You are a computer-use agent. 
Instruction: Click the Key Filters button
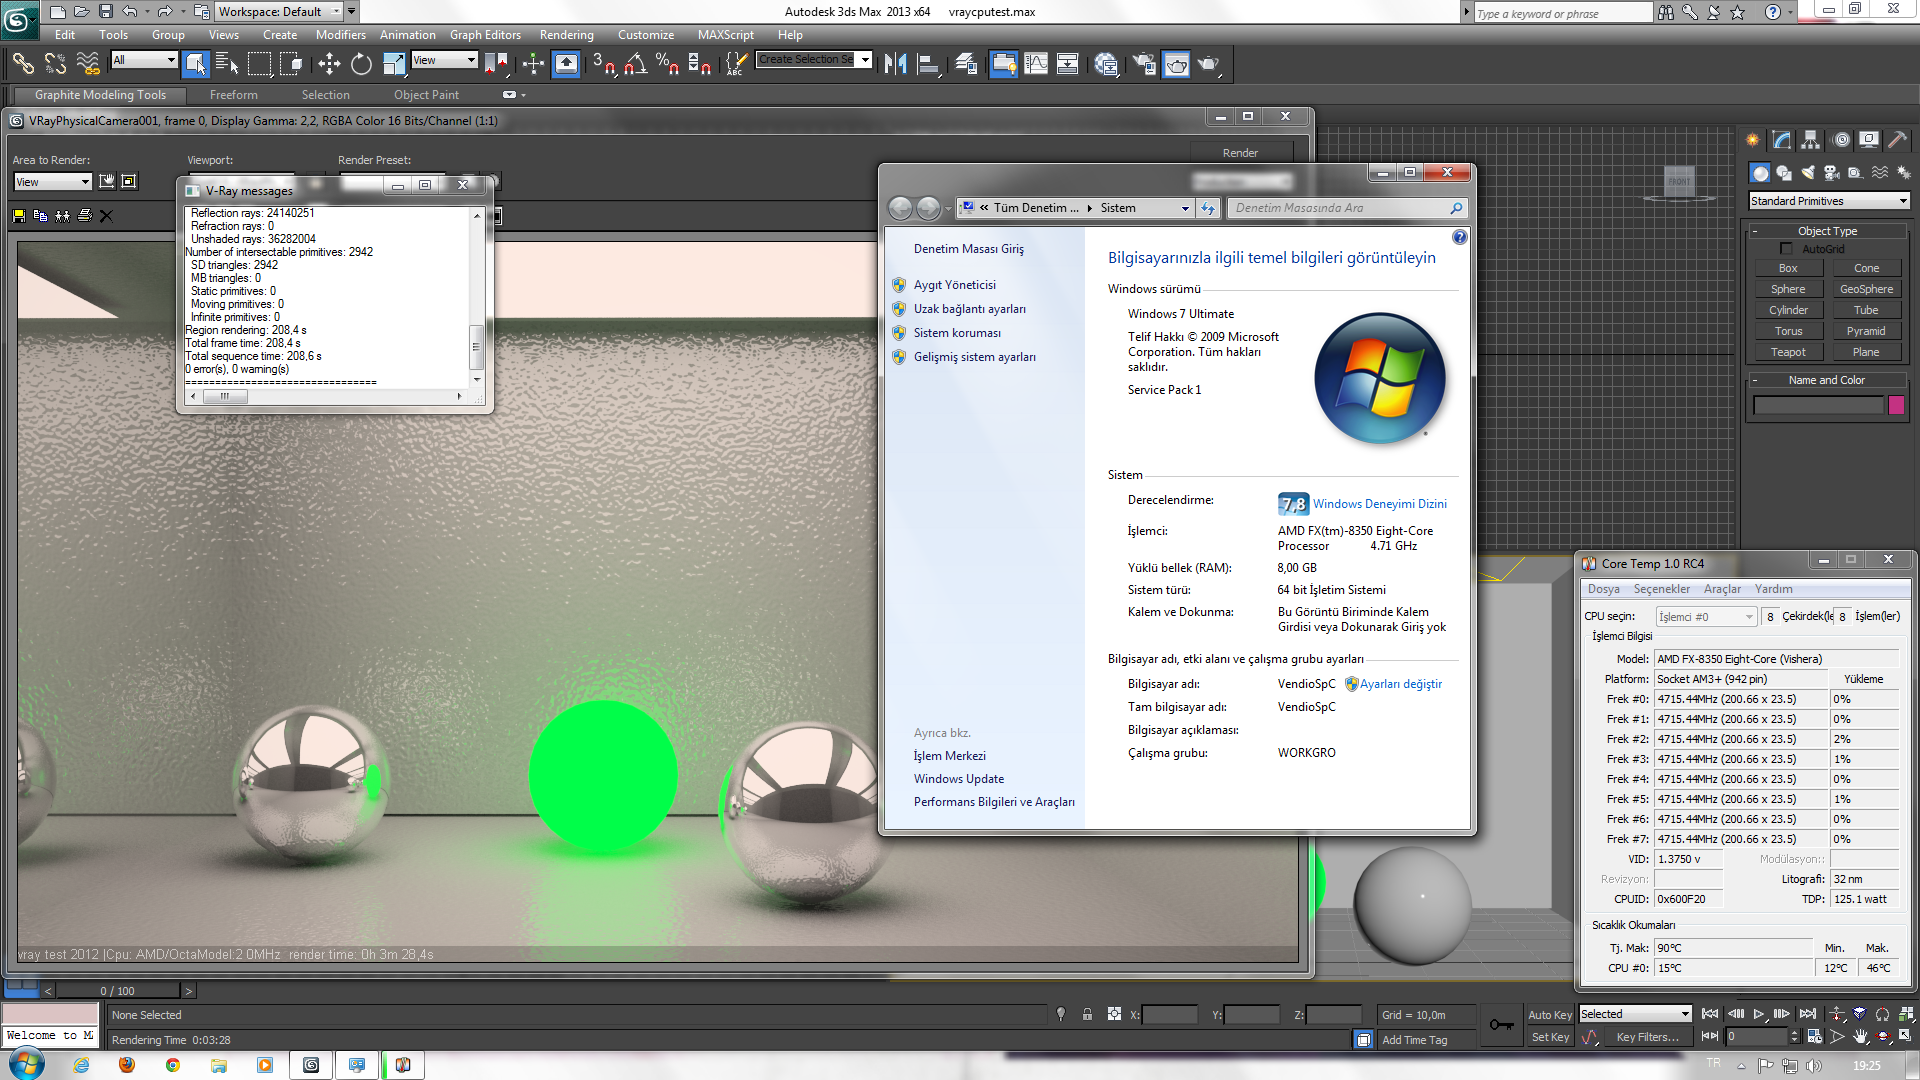pyautogui.click(x=1647, y=1037)
